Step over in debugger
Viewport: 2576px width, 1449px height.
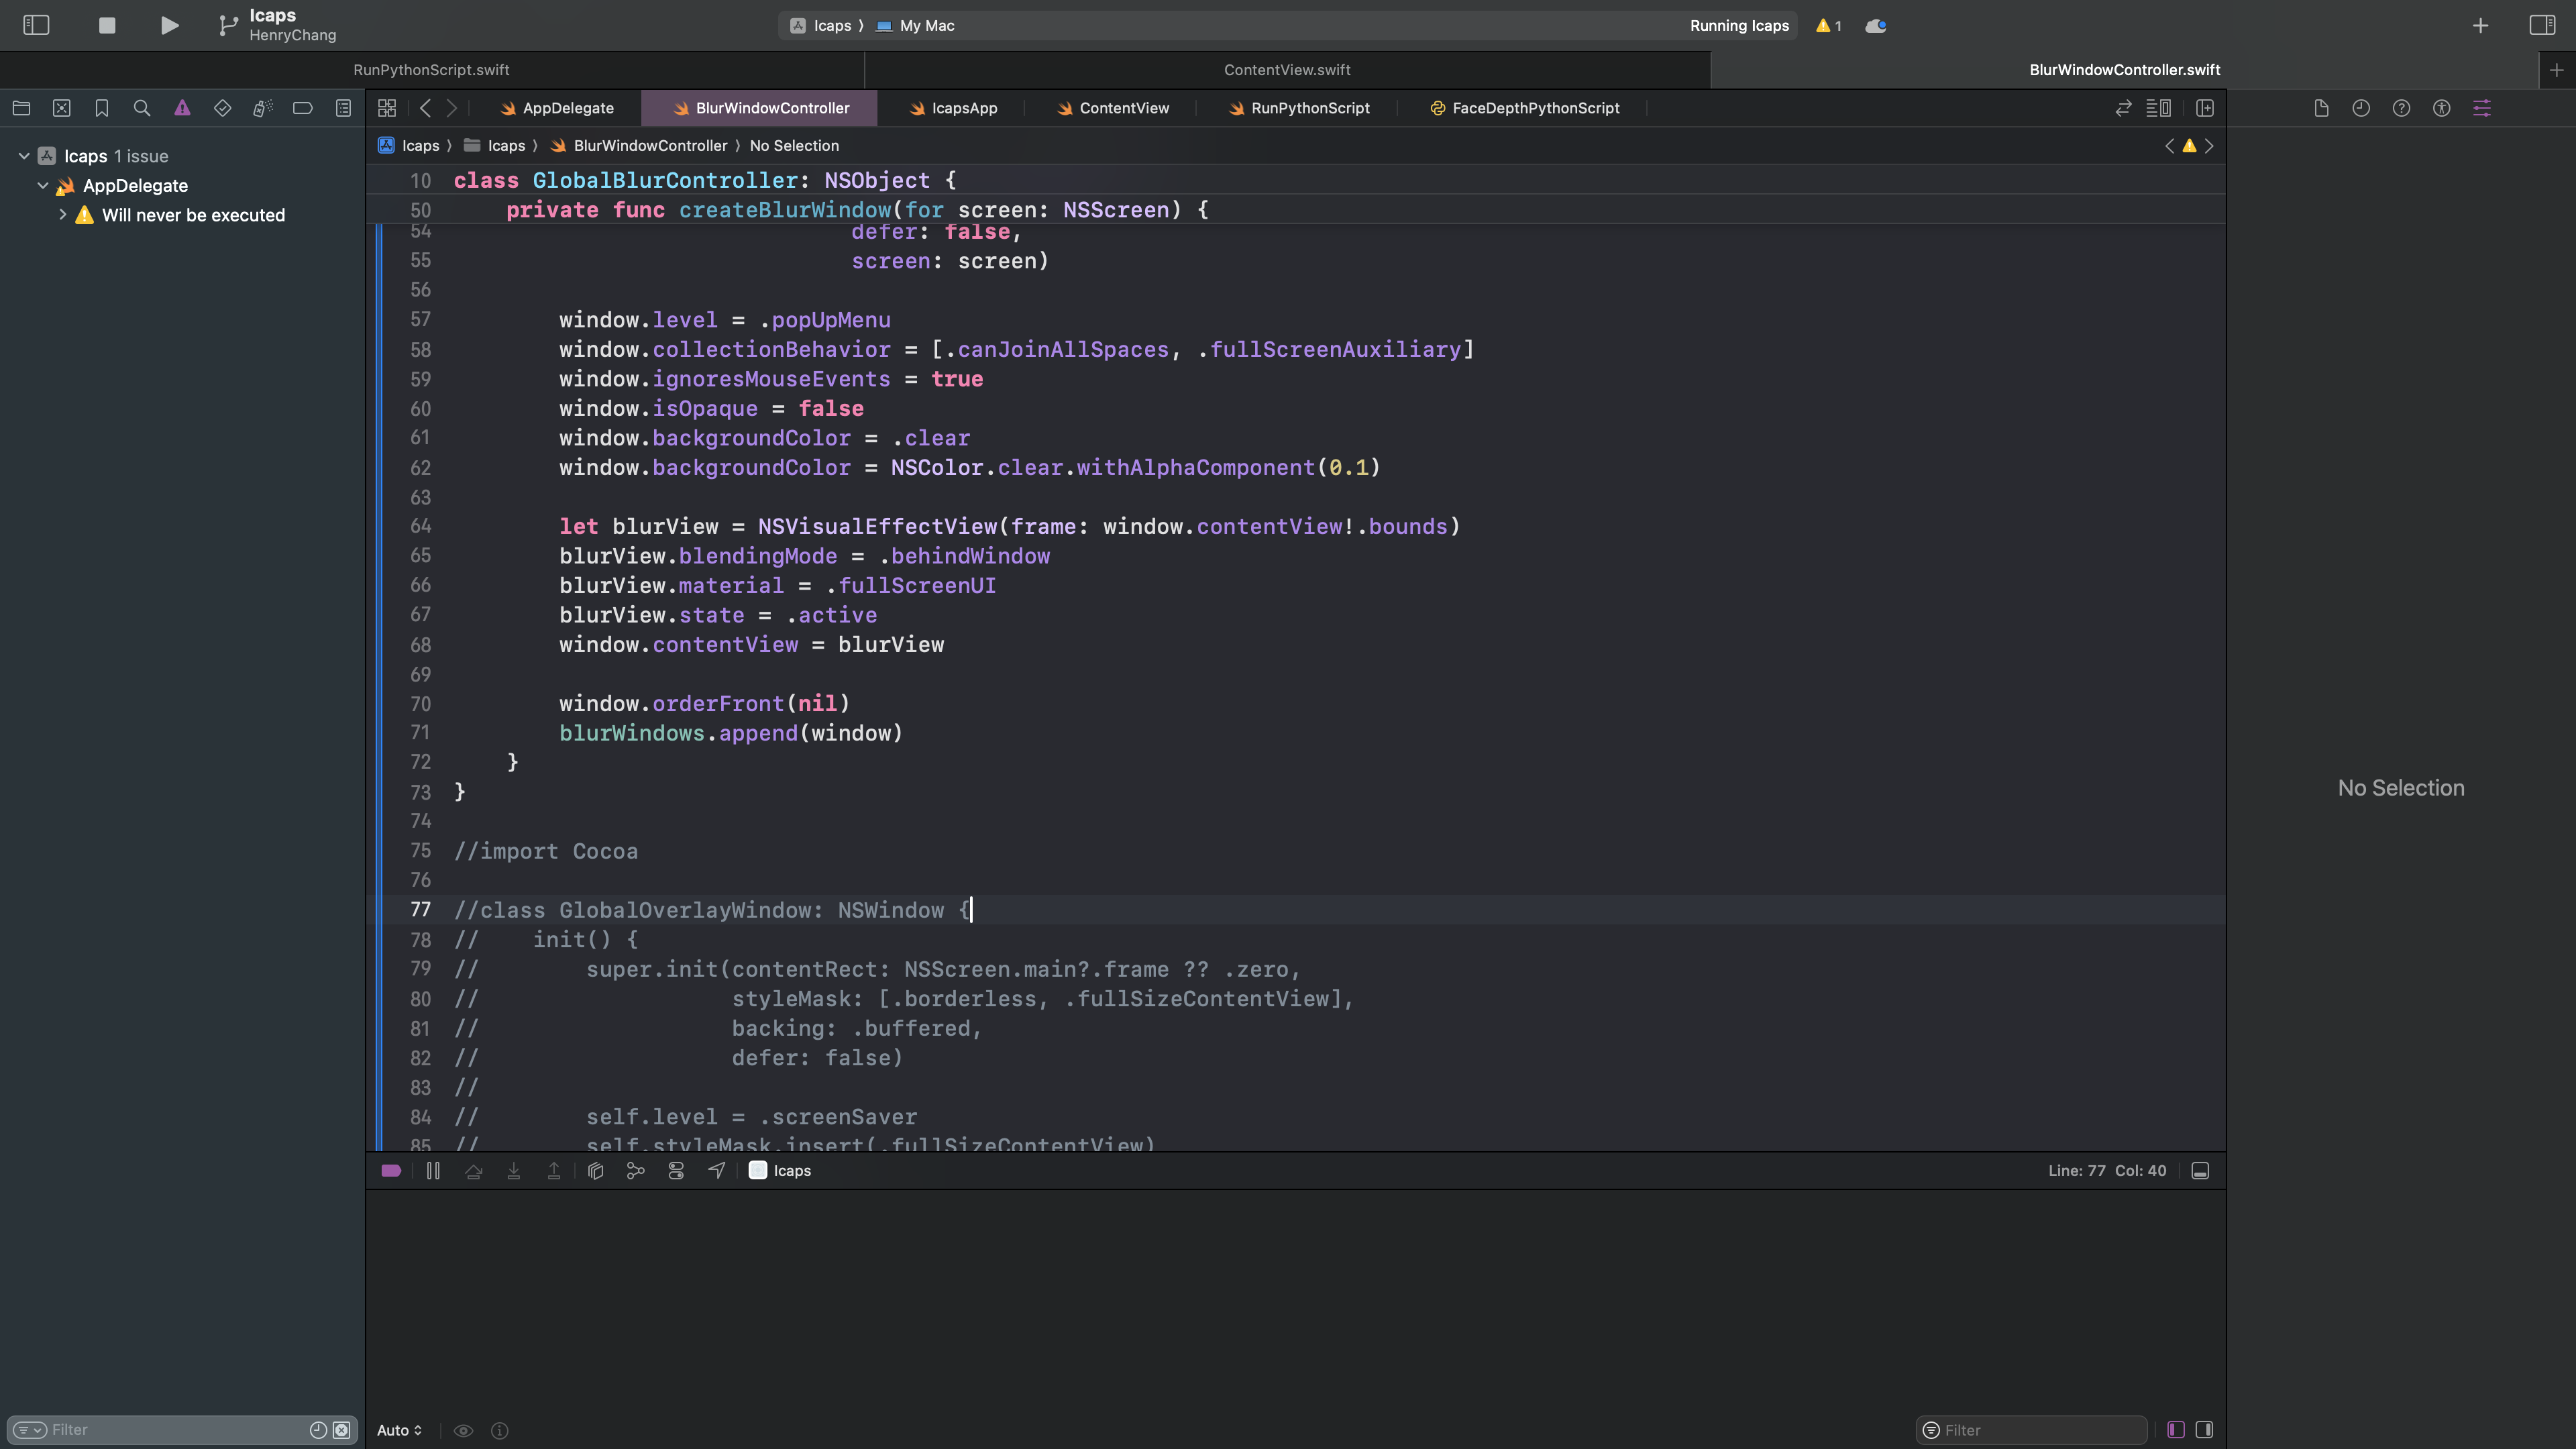(473, 1171)
